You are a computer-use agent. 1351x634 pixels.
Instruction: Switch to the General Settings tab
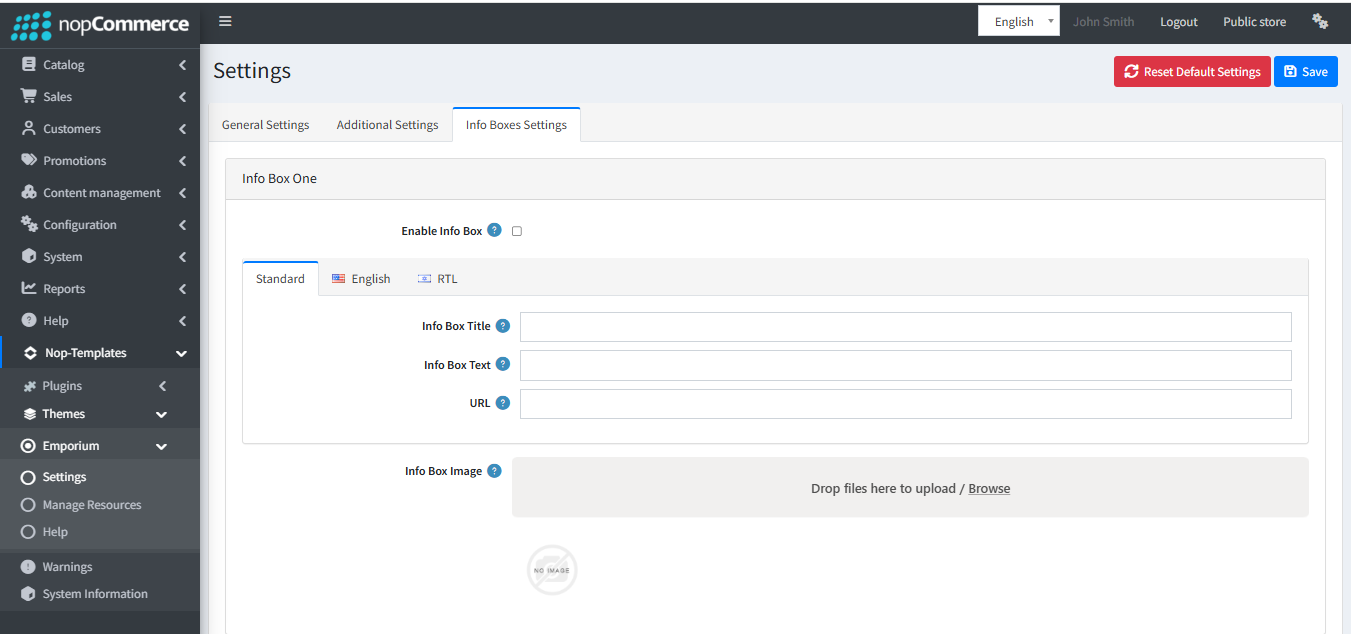pyautogui.click(x=266, y=125)
